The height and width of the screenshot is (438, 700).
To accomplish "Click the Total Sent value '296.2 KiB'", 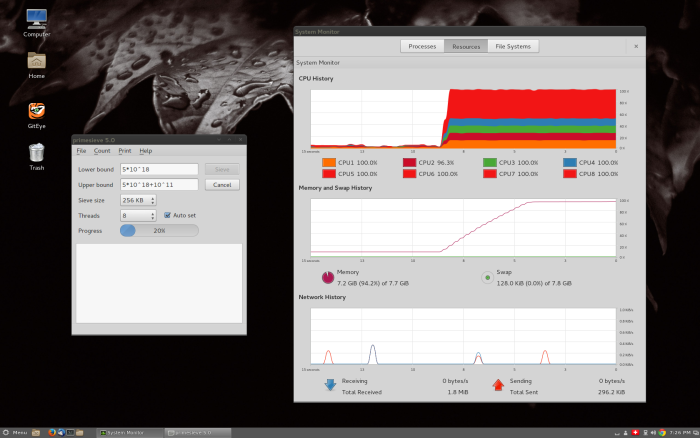I will pos(611,392).
